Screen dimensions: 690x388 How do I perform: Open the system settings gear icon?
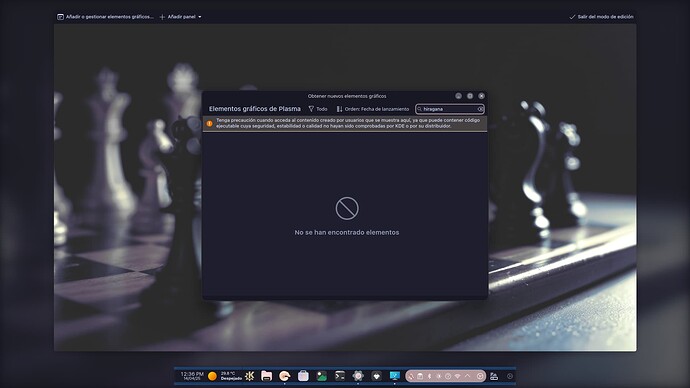click(358, 376)
